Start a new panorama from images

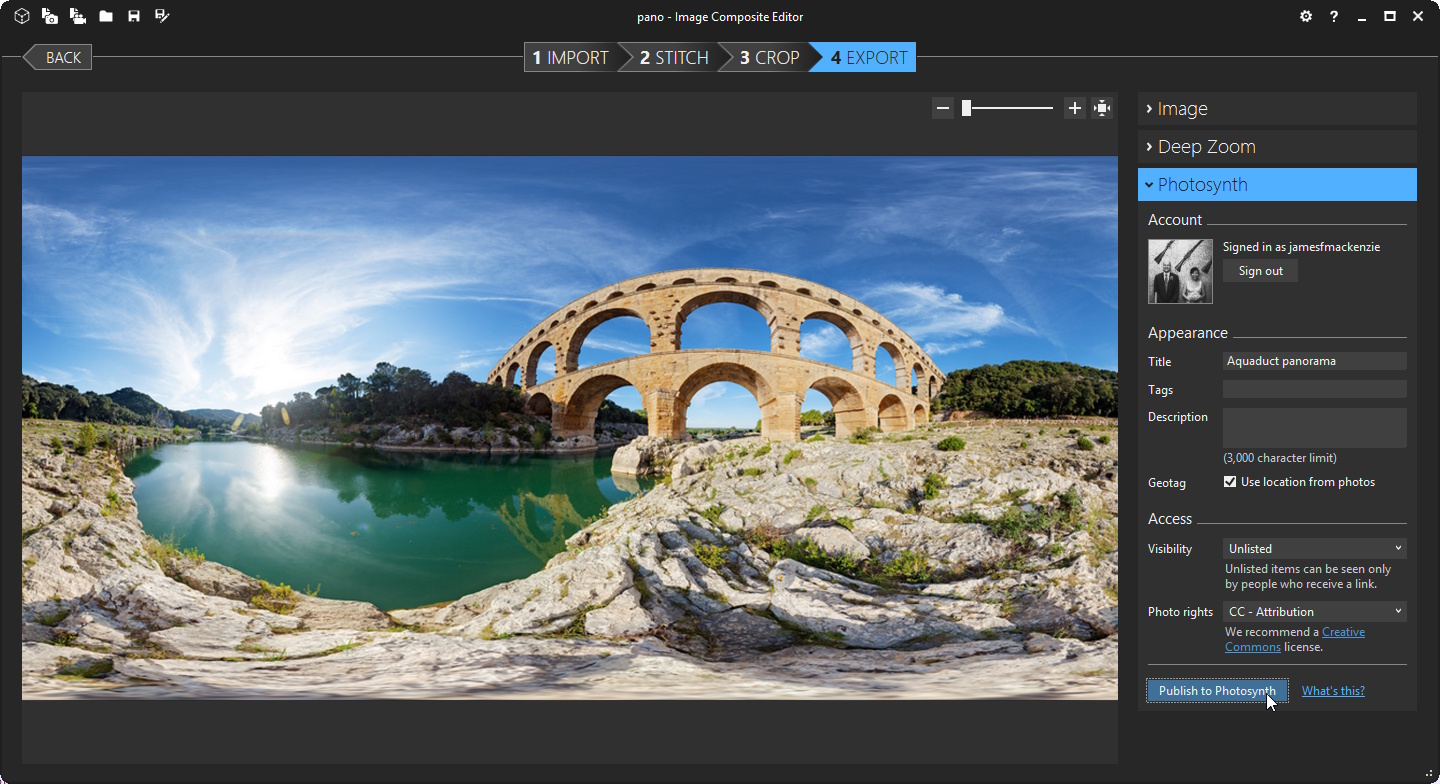click(x=47, y=16)
